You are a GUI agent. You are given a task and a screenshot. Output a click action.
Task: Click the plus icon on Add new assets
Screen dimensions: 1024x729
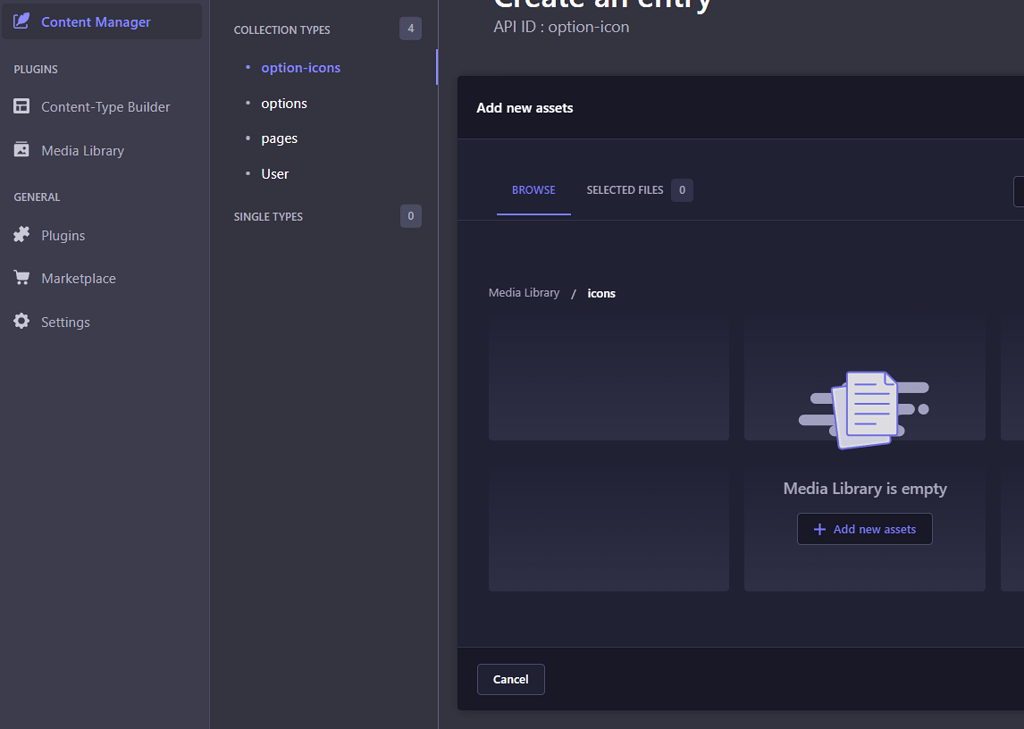[x=819, y=528]
